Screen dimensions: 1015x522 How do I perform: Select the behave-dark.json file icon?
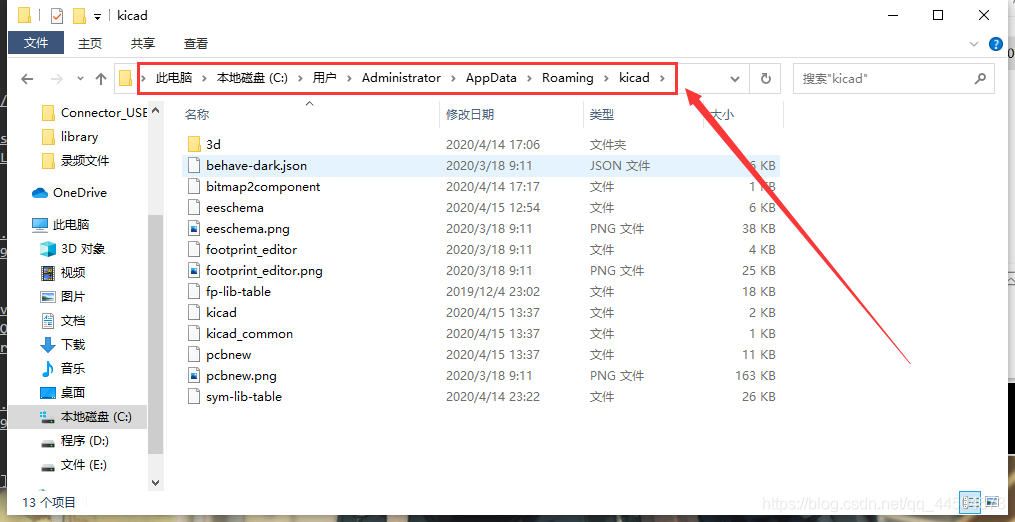tap(194, 166)
